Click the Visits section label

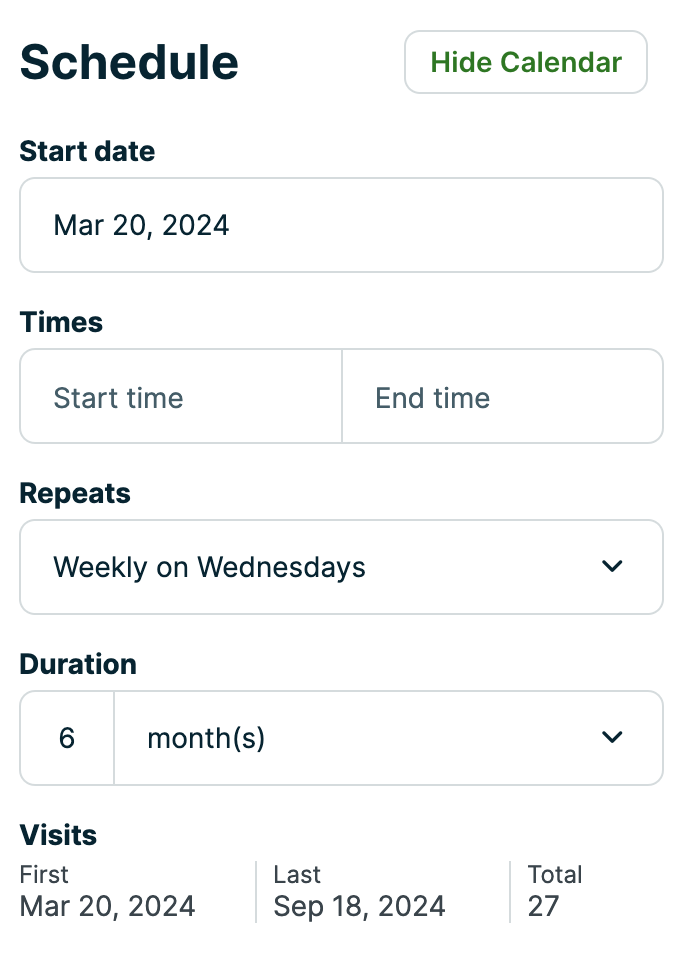[x=58, y=835]
